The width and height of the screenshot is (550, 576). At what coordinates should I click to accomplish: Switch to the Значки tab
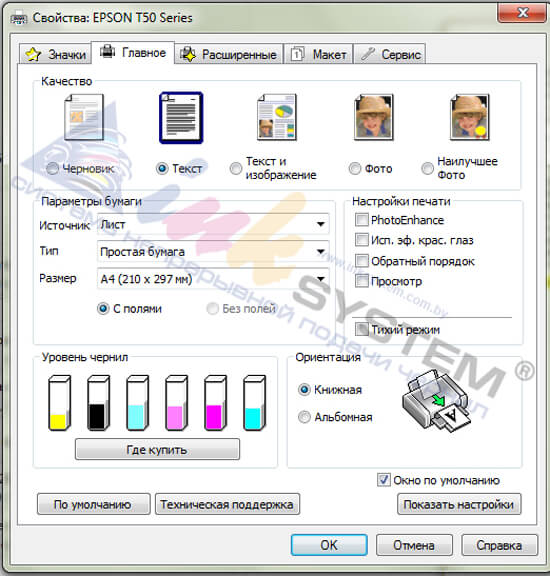coord(55,54)
